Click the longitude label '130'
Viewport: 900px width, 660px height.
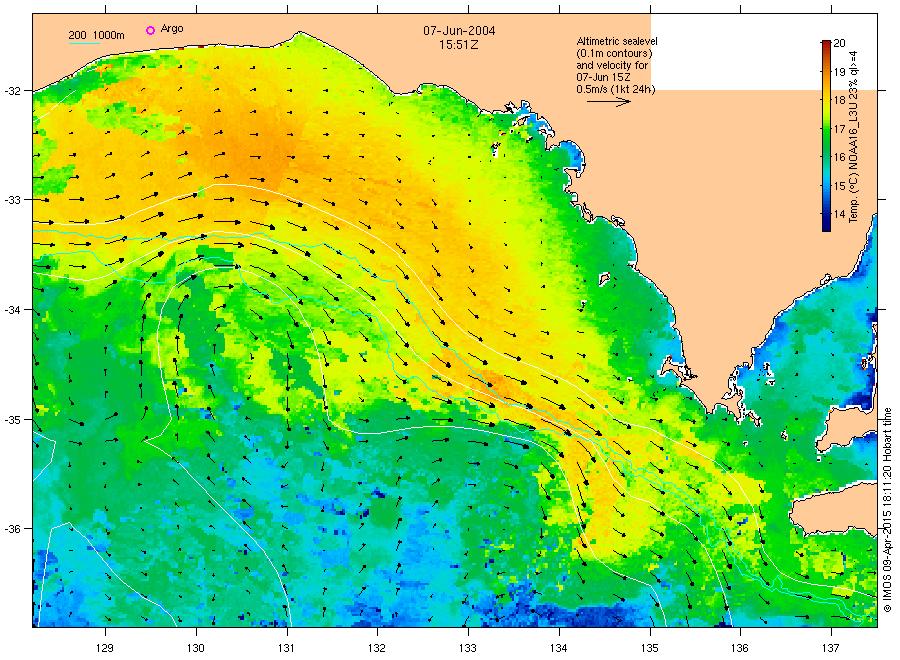click(196, 648)
